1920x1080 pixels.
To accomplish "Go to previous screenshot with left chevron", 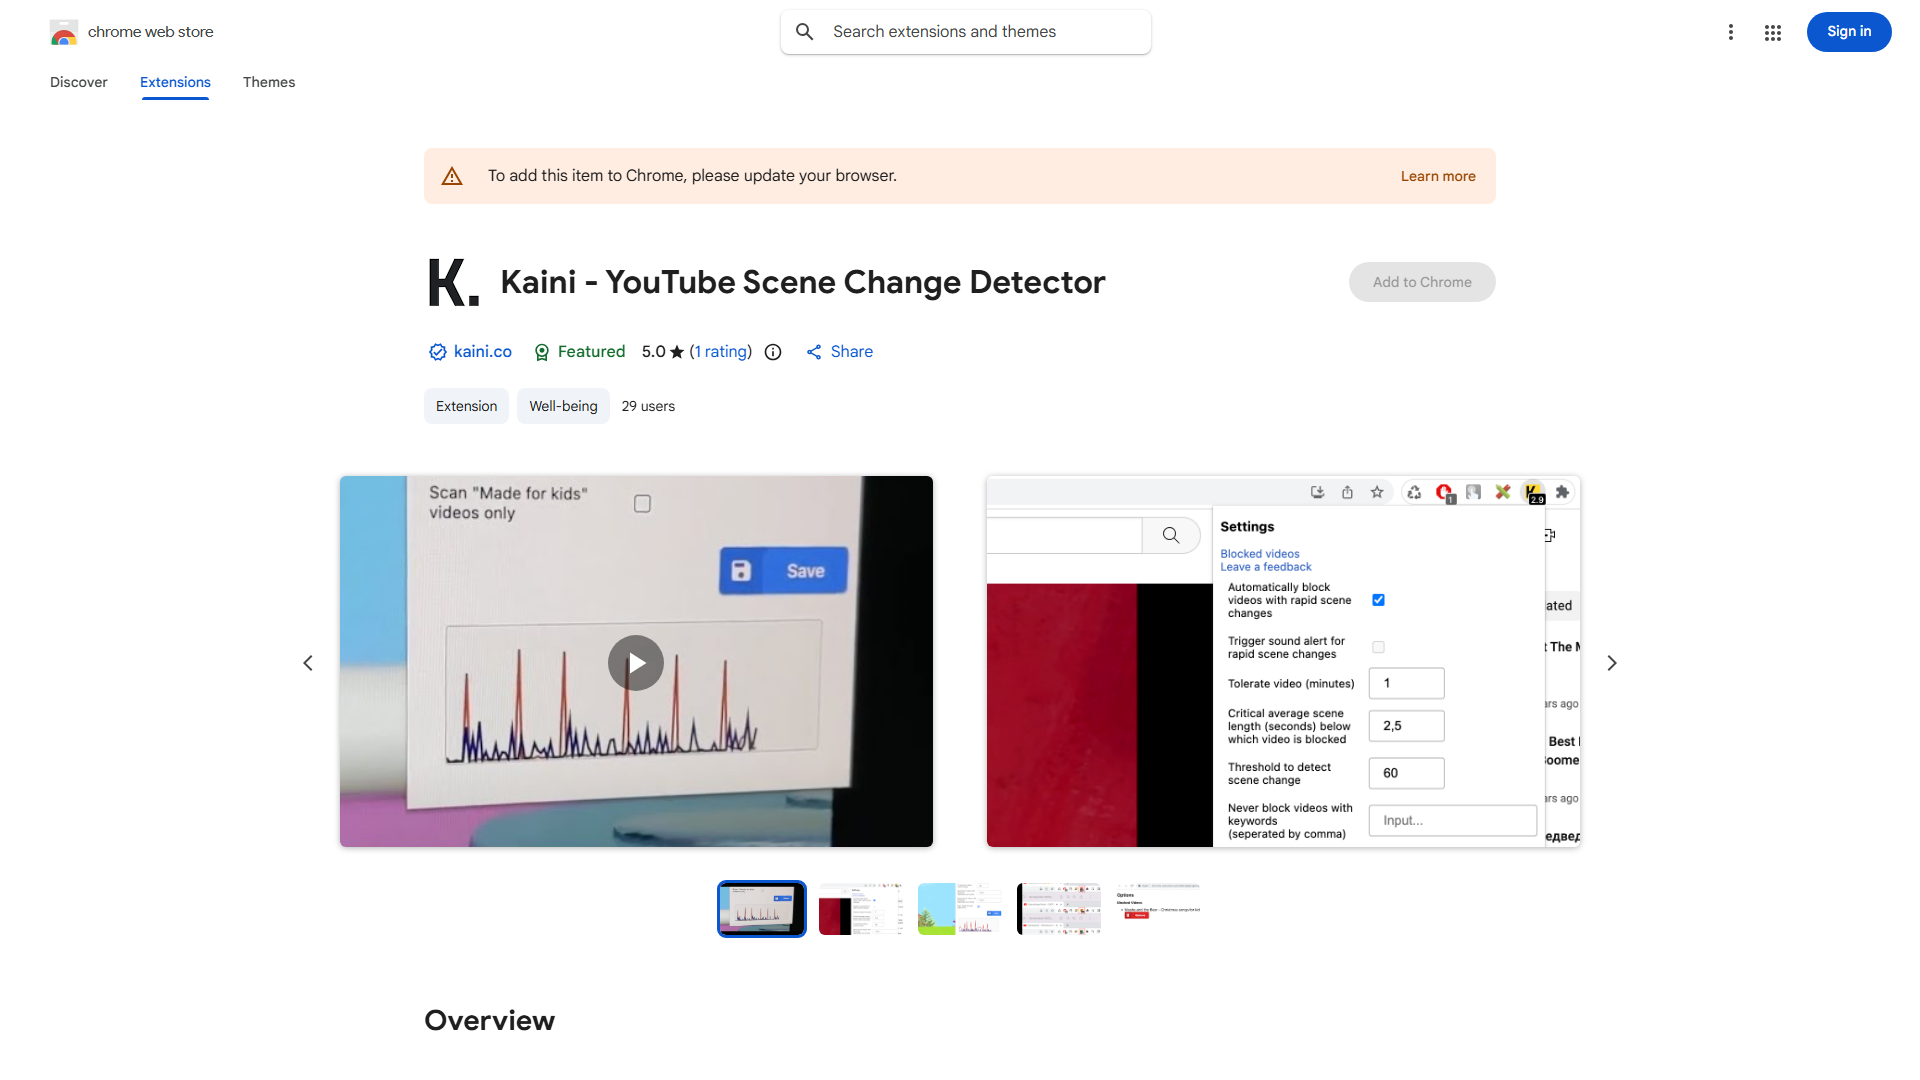I will [x=308, y=663].
